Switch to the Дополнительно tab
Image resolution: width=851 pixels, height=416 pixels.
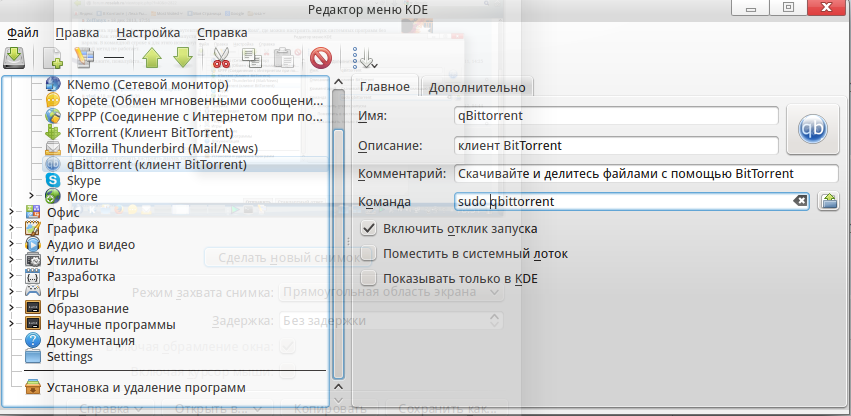tap(477, 87)
